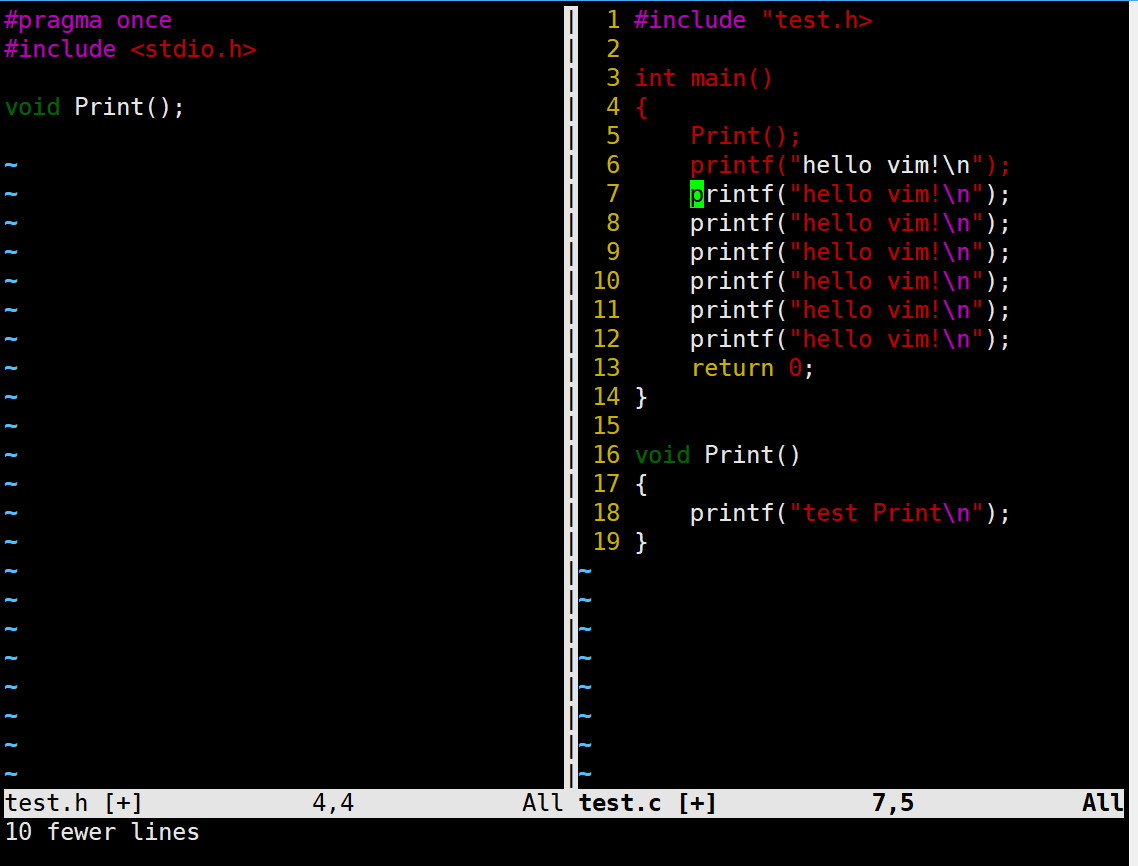Click '#include <stdio.h>' in the left pane
This screenshot has height=866, width=1138.
pyautogui.click(x=130, y=49)
